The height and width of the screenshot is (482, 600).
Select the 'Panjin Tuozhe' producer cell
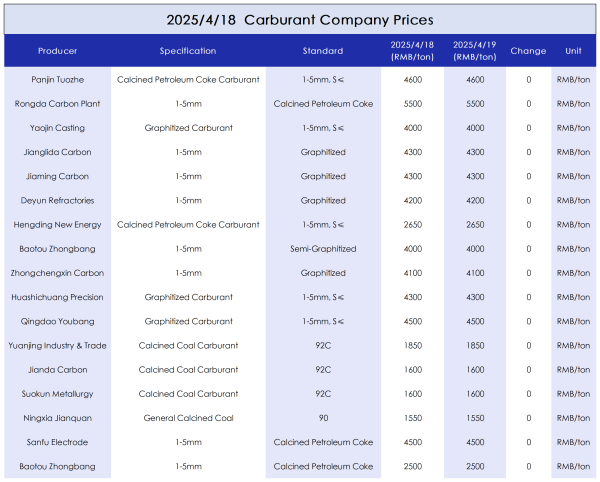point(57,80)
